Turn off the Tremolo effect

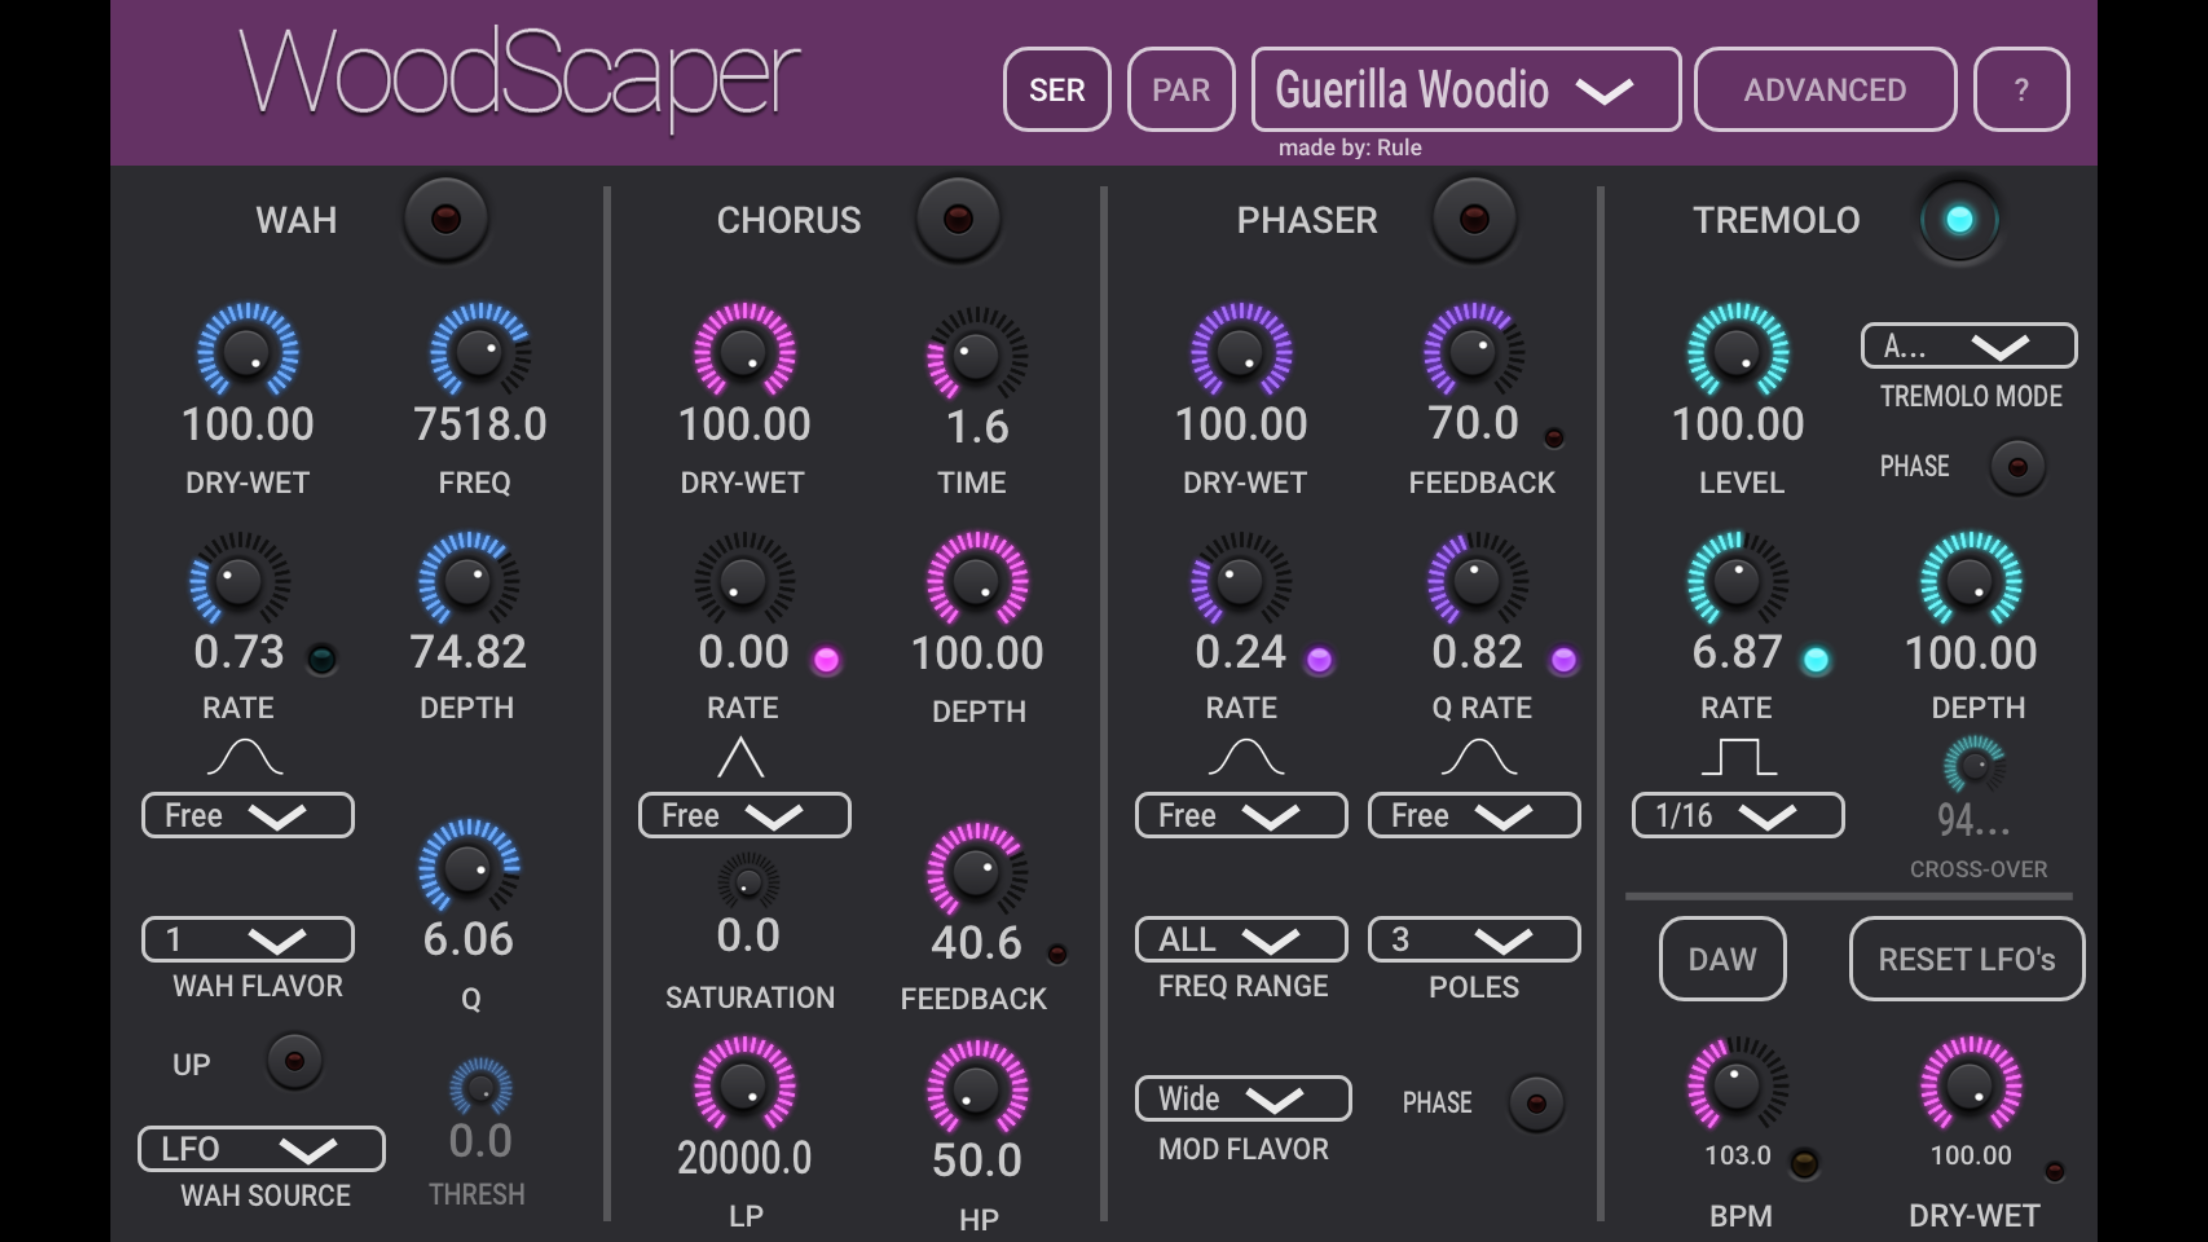click(x=1960, y=221)
